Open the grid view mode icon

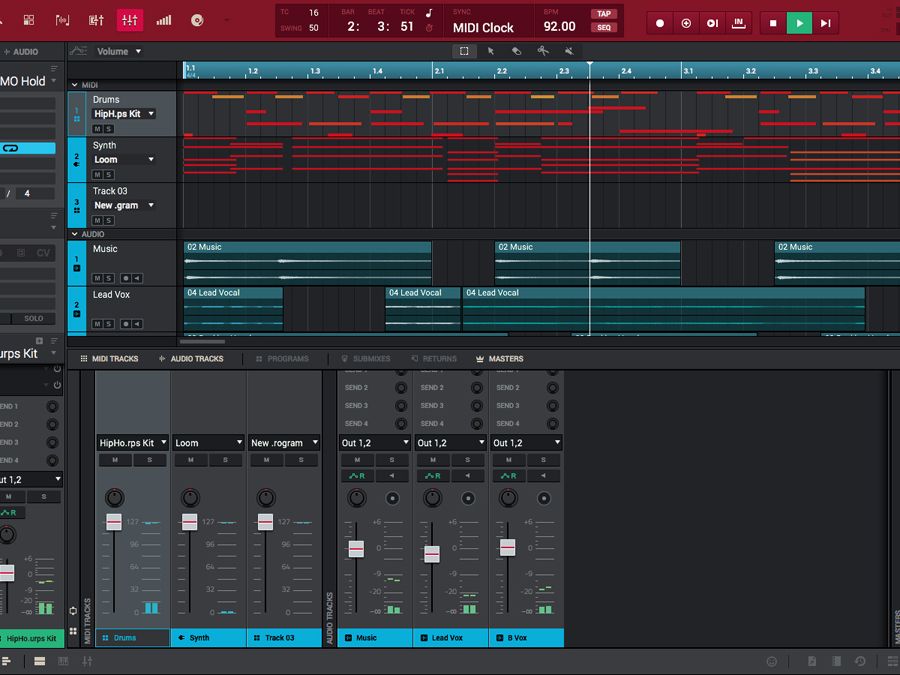[29, 21]
